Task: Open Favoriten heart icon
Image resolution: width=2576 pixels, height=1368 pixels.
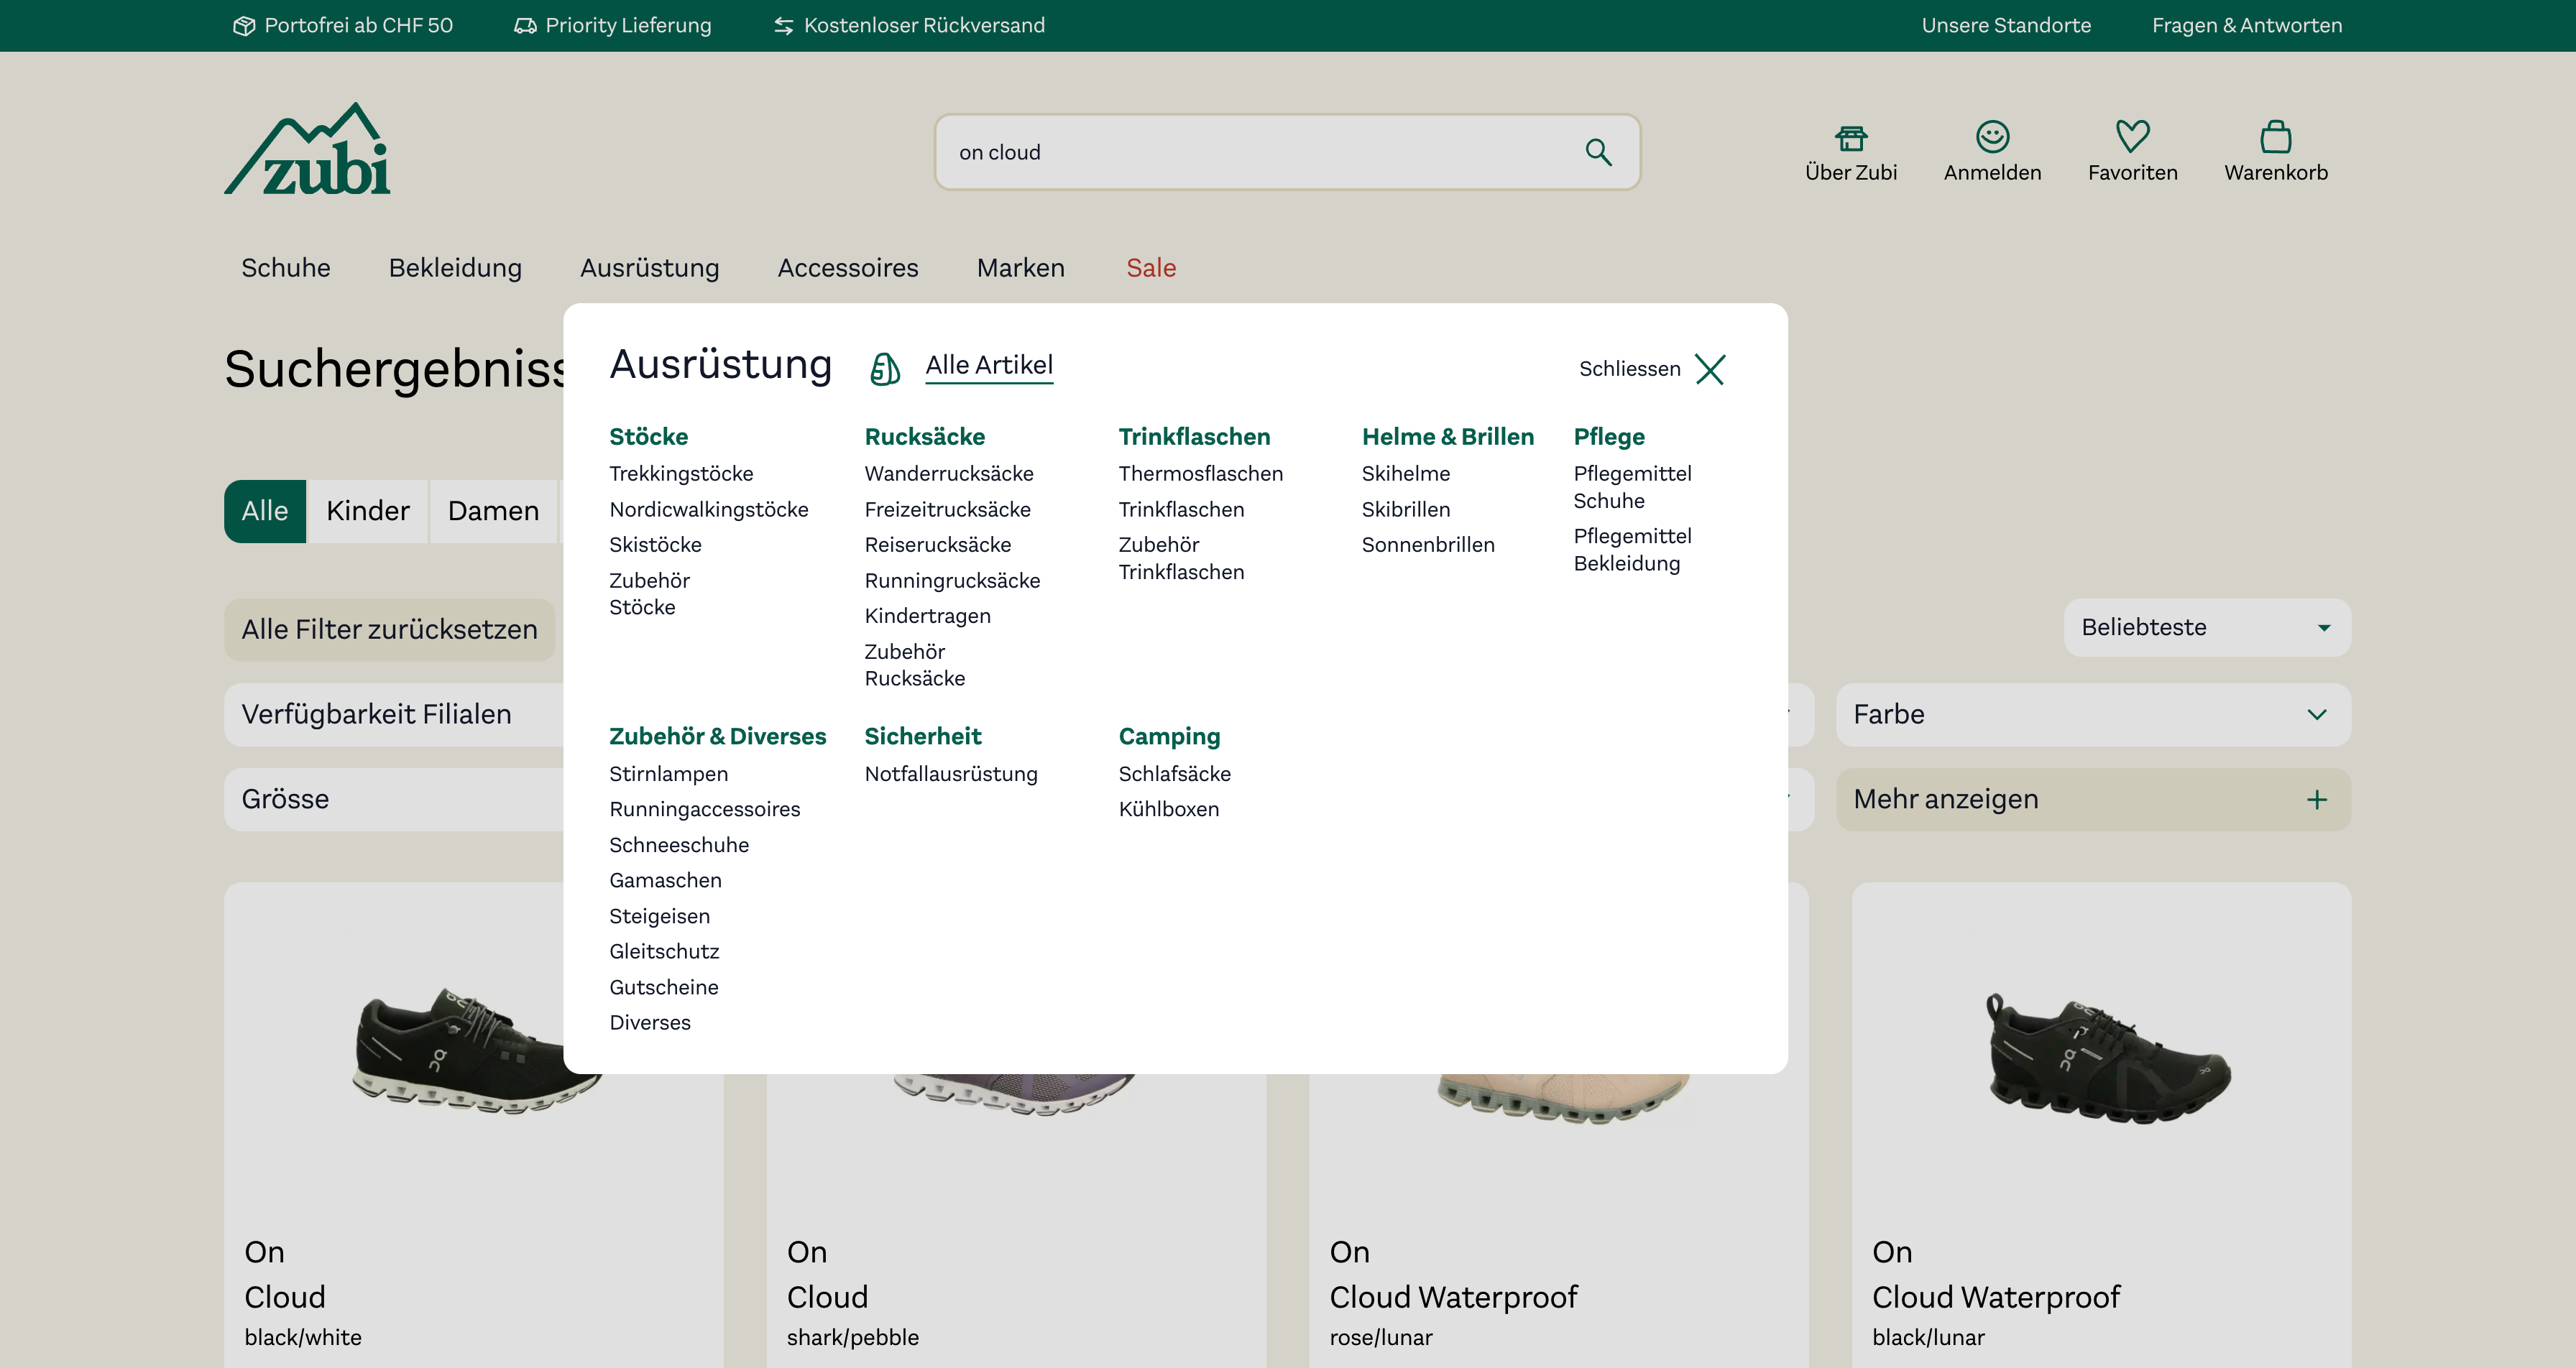Action: 2132,137
